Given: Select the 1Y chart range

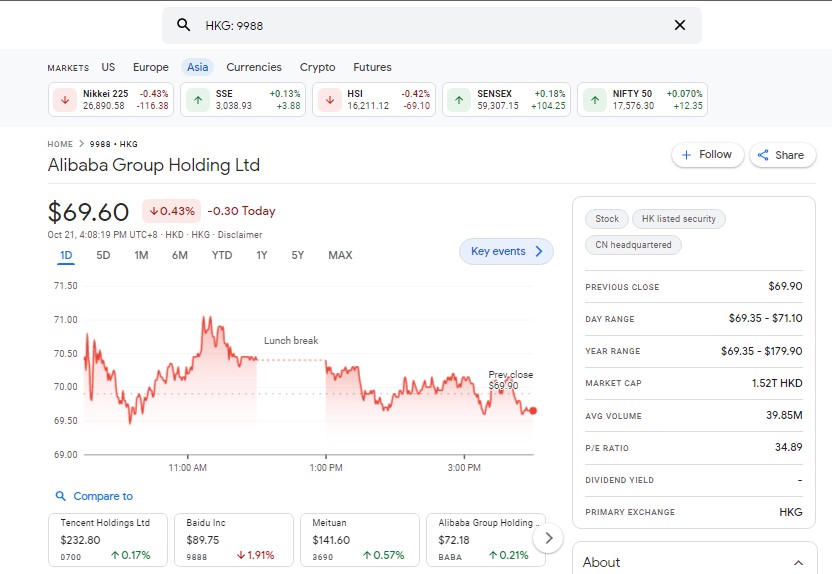Looking at the screenshot, I should pyautogui.click(x=262, y=255).
